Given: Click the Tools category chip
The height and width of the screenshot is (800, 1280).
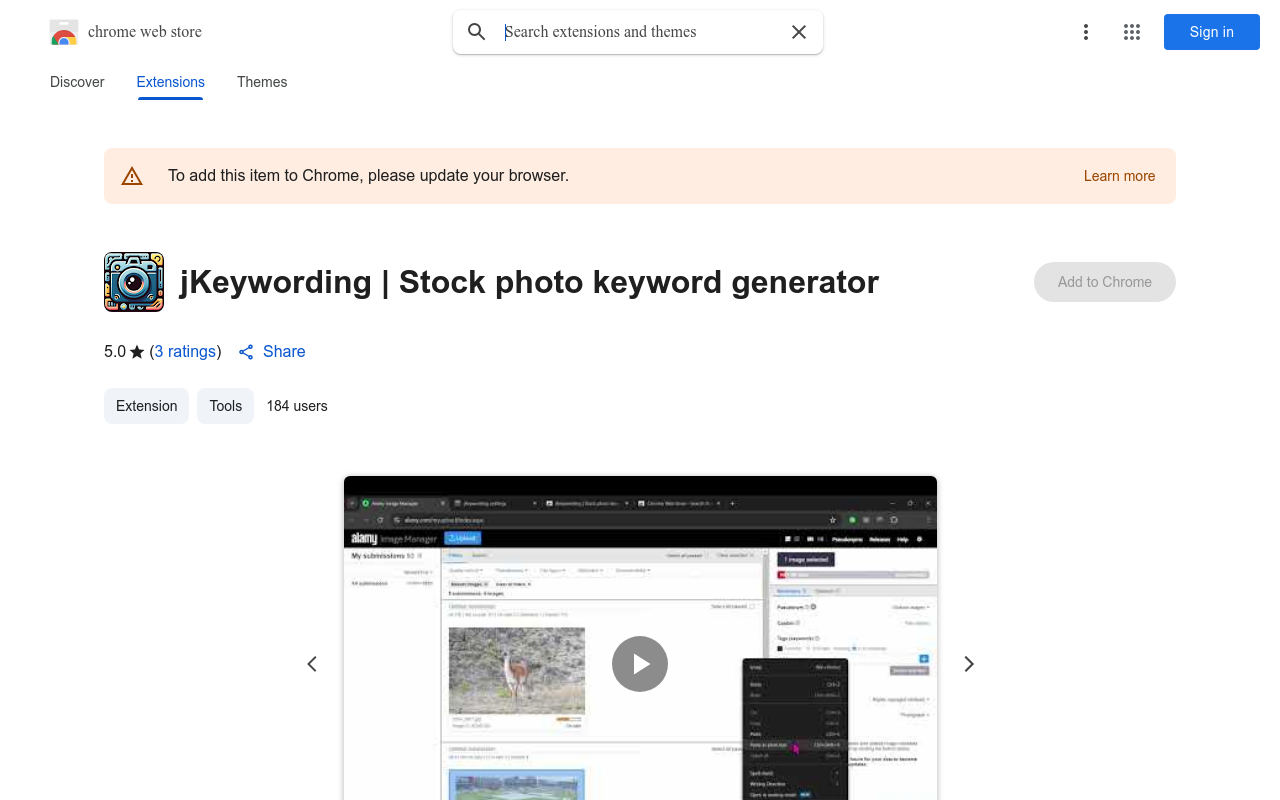Looking at the screenshot, I should pyautogui.click(x=226, y=406).
